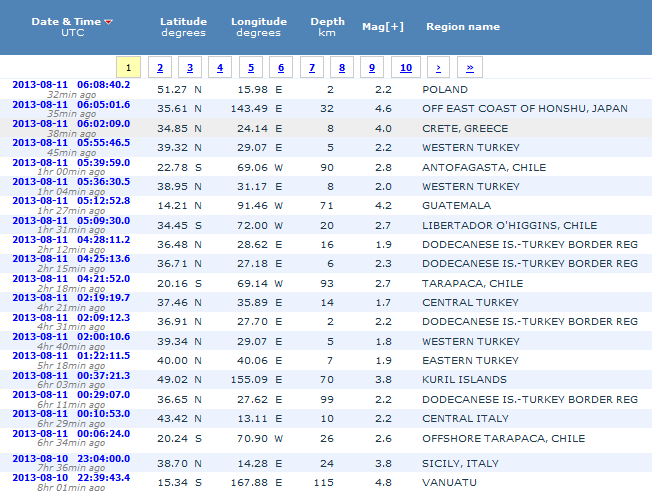The height and width of the screenshot is (491, 652).
Task: Go to page 7
Action: point(312,67)
